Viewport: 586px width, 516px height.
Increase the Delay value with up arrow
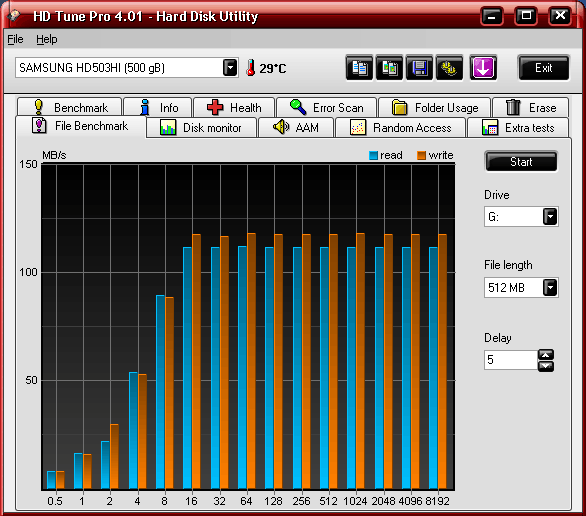click(546, 354)
